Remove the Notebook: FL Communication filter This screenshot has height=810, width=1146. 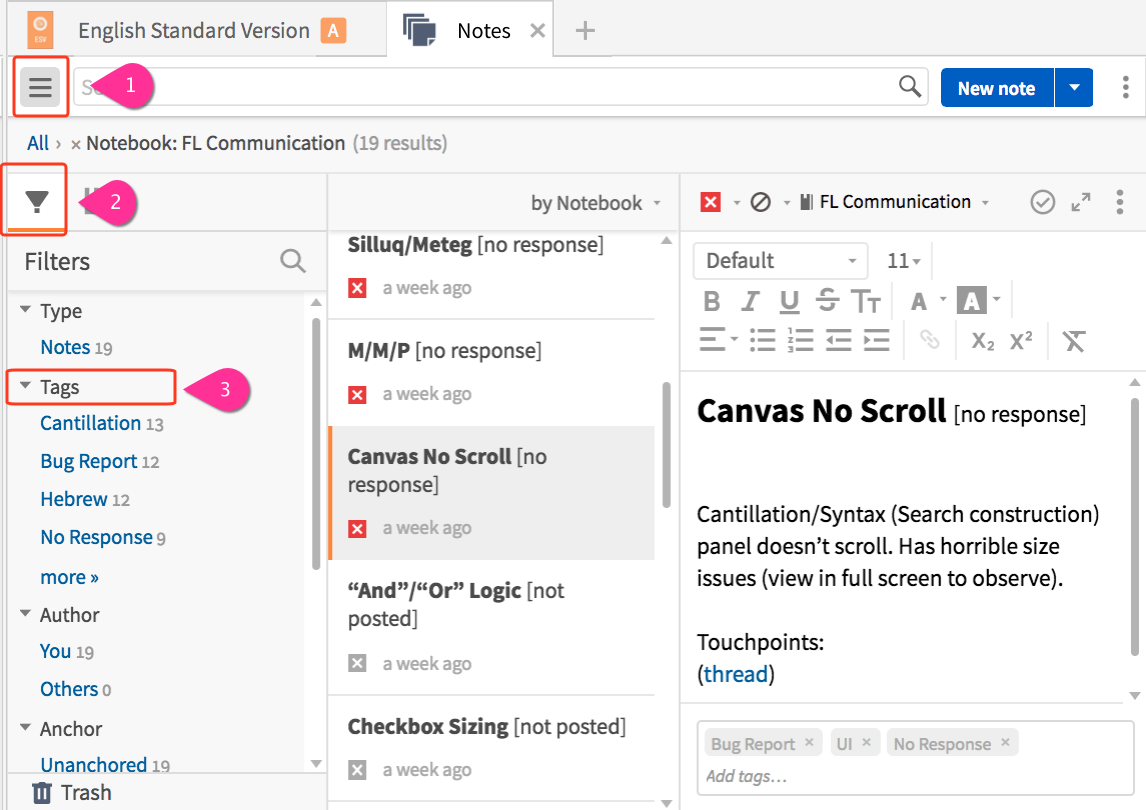click(75, 145)
